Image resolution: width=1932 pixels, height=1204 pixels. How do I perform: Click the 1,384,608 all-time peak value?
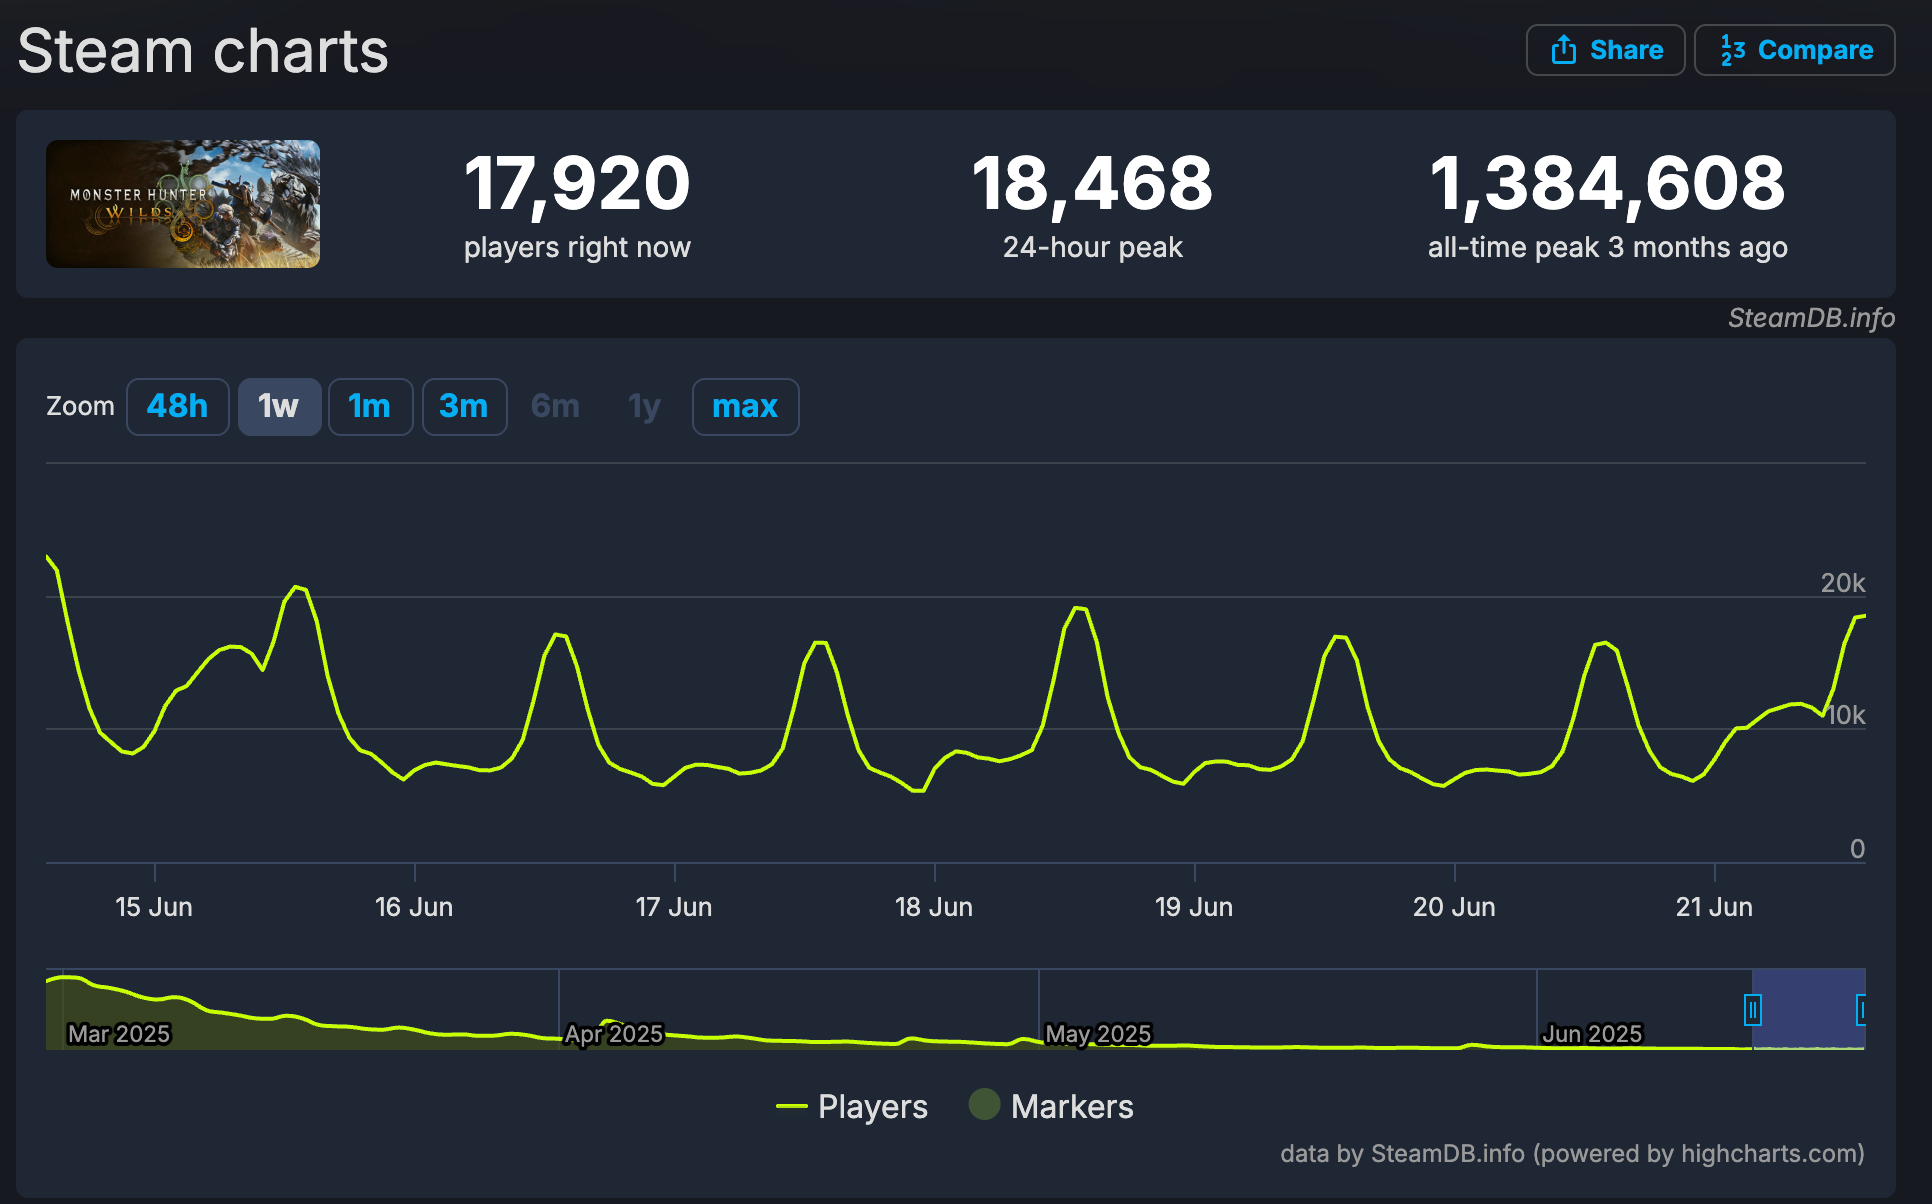(1607, 184)
